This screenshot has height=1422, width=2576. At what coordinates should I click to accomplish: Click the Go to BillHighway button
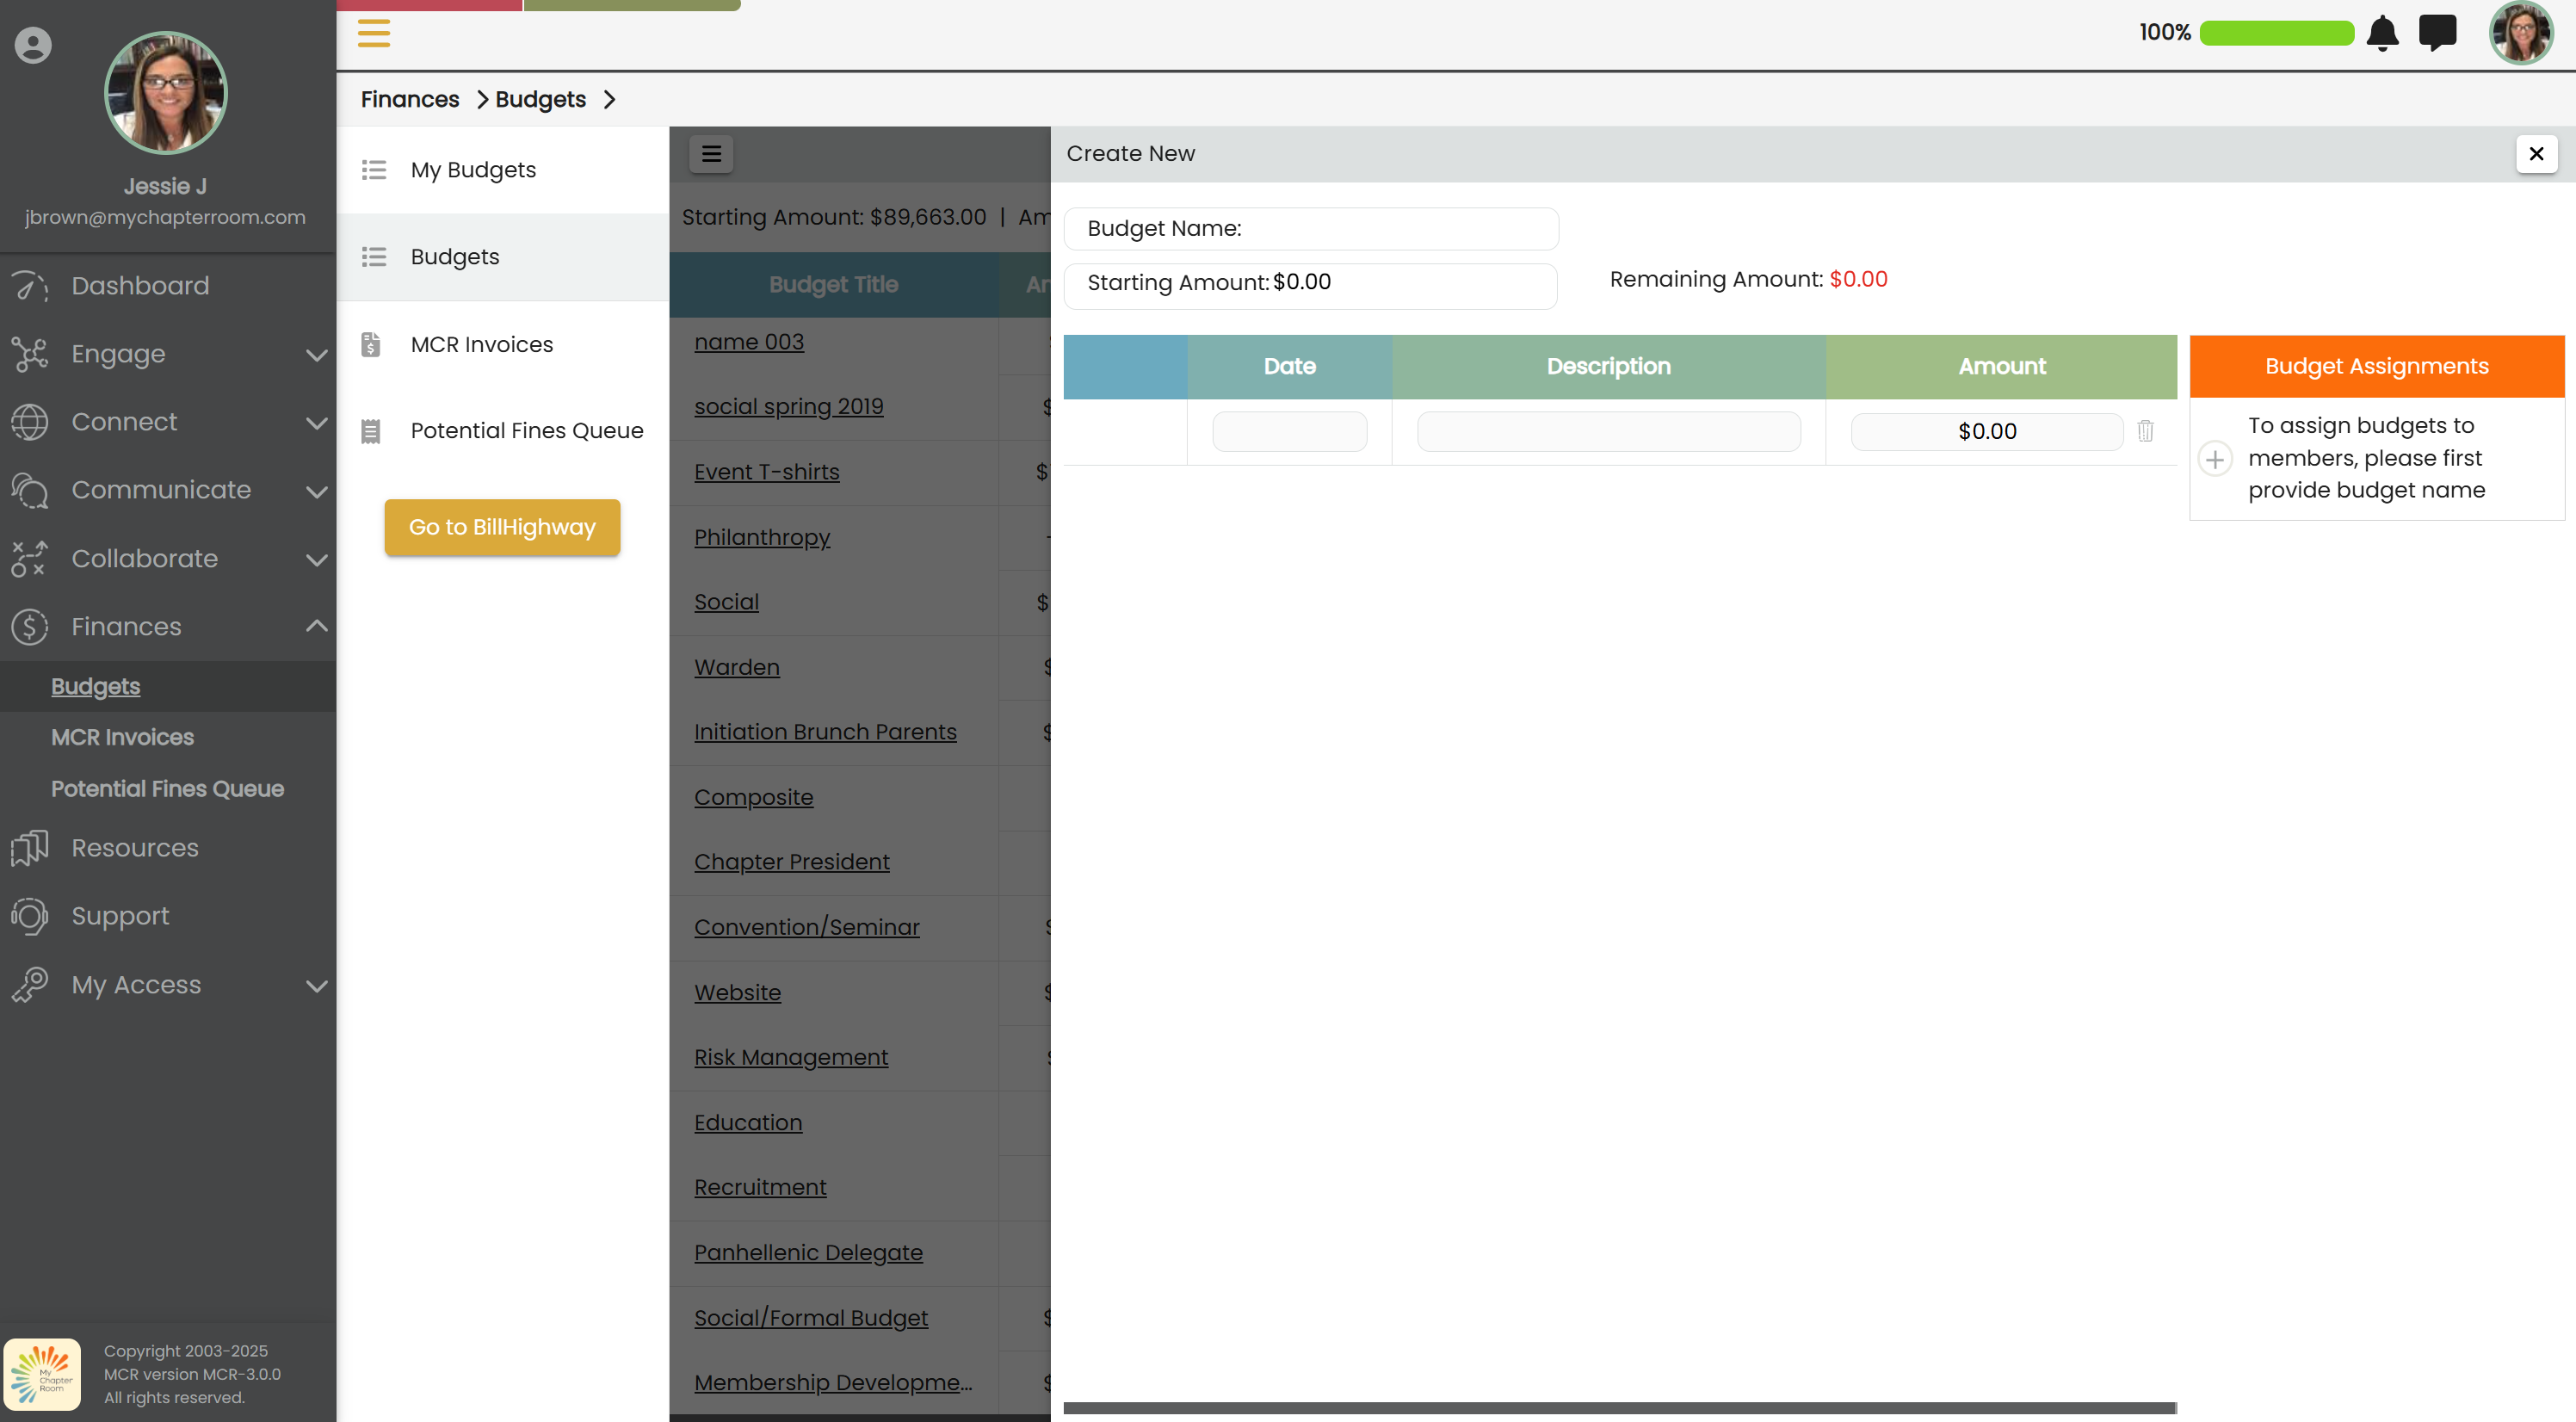coord(502,527)
